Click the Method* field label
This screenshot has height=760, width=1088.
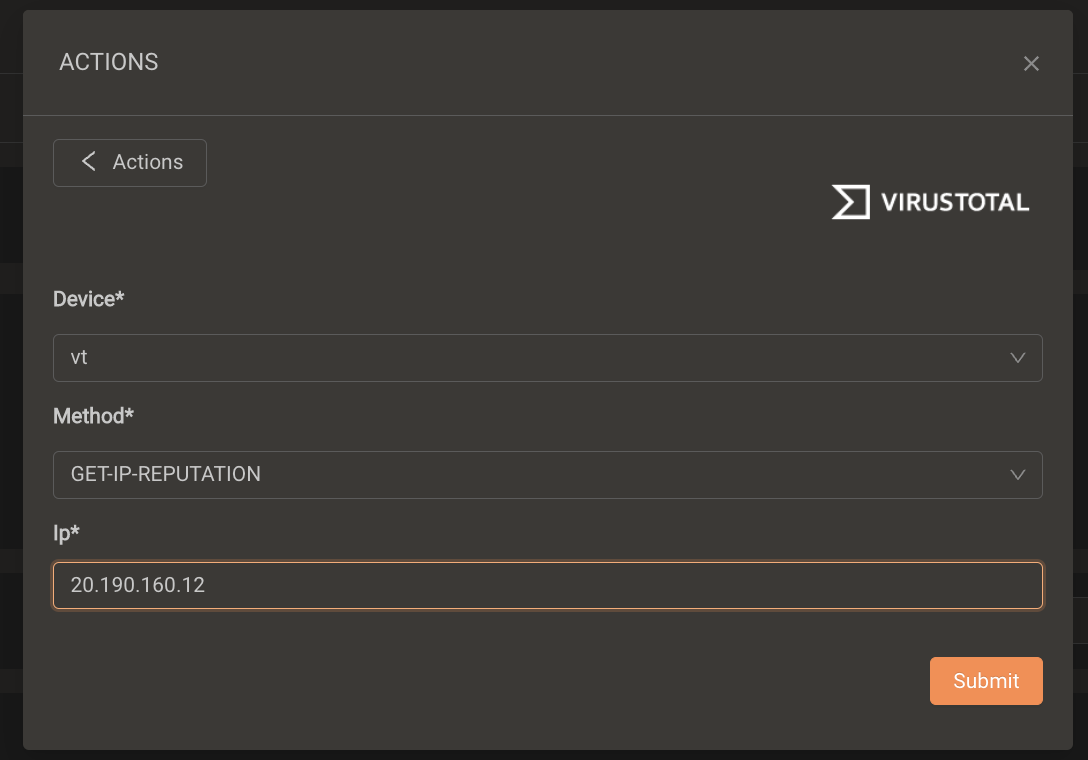[x=93, y=416]
